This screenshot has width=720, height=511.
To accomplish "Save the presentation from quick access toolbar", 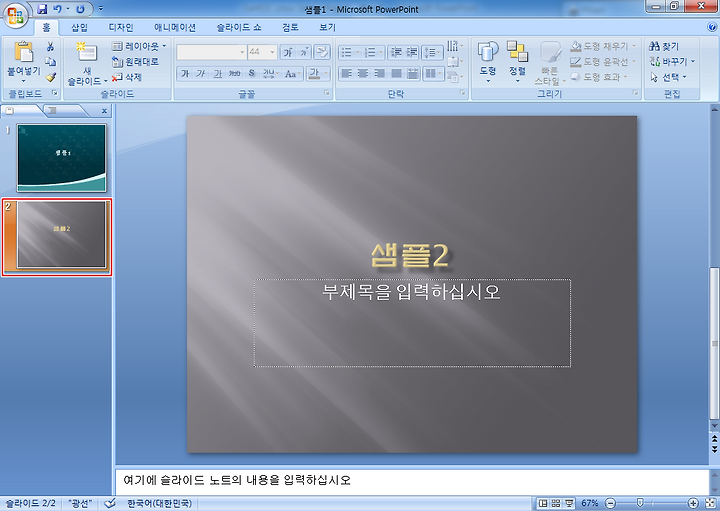I will [x=42, y=9].
